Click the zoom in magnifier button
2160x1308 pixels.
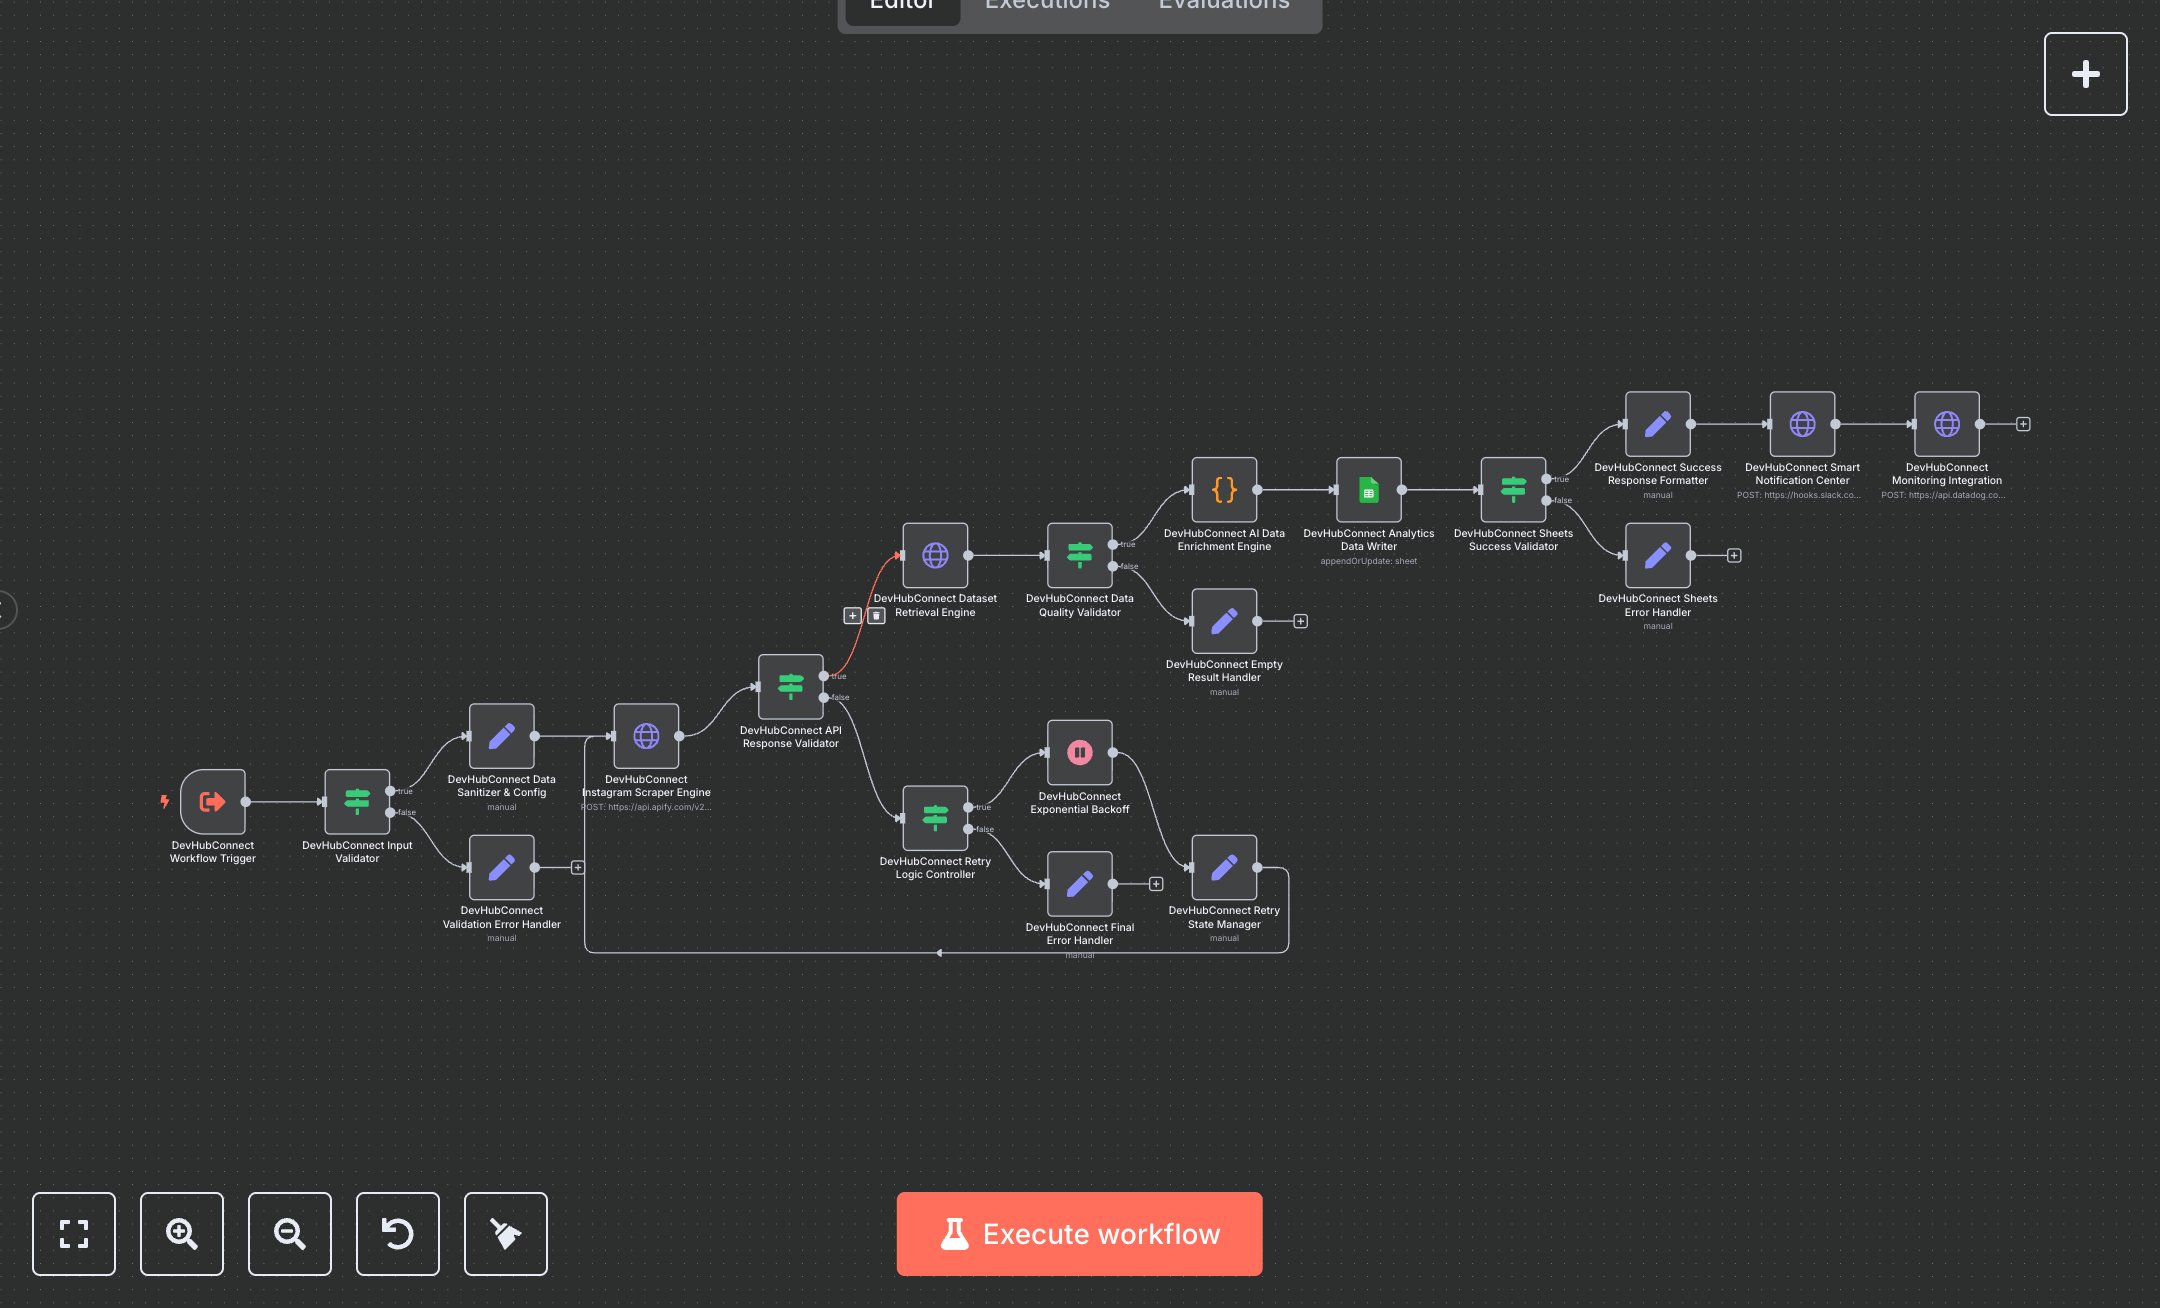coord(182,1233)
